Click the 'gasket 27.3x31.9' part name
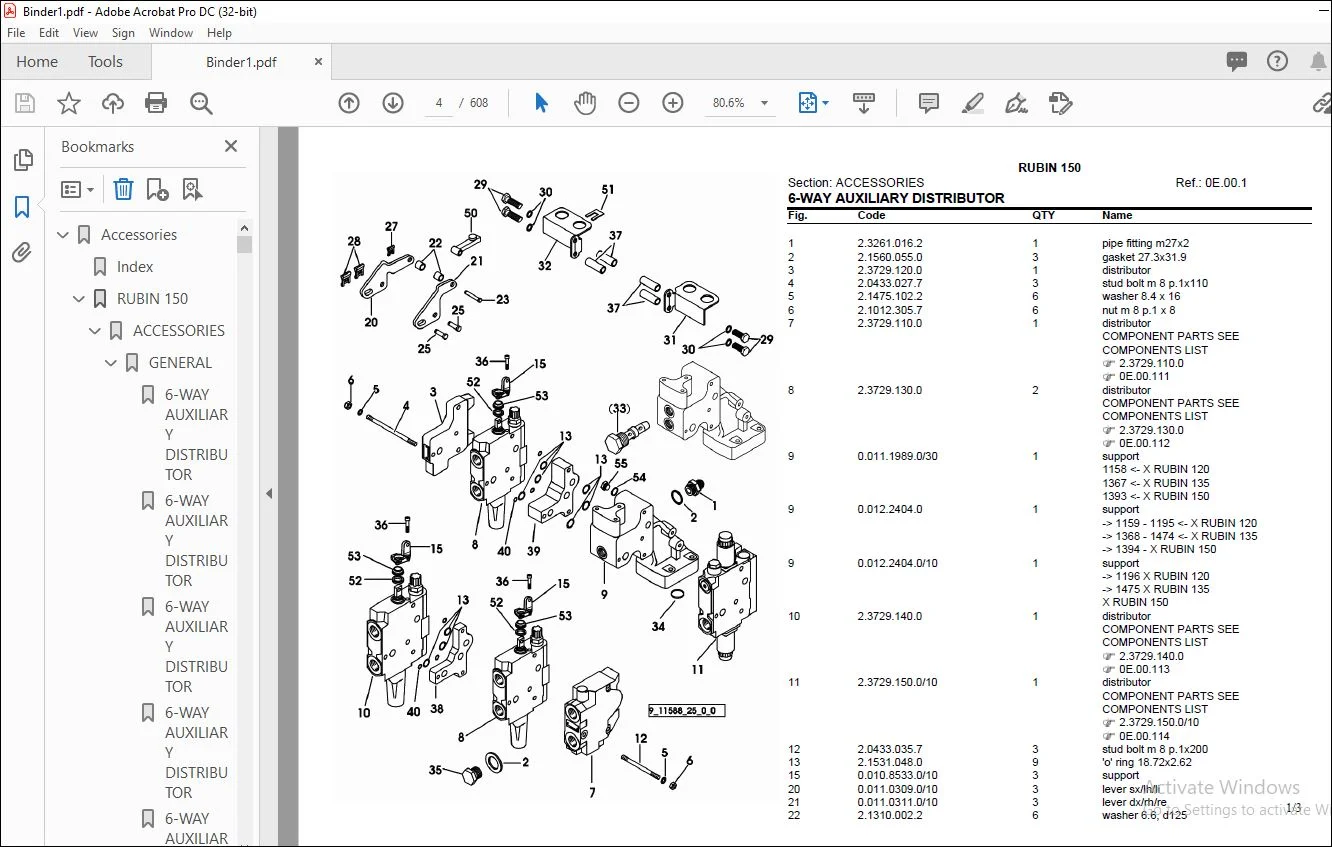The image size is (1332, 847). point(1144,257)
